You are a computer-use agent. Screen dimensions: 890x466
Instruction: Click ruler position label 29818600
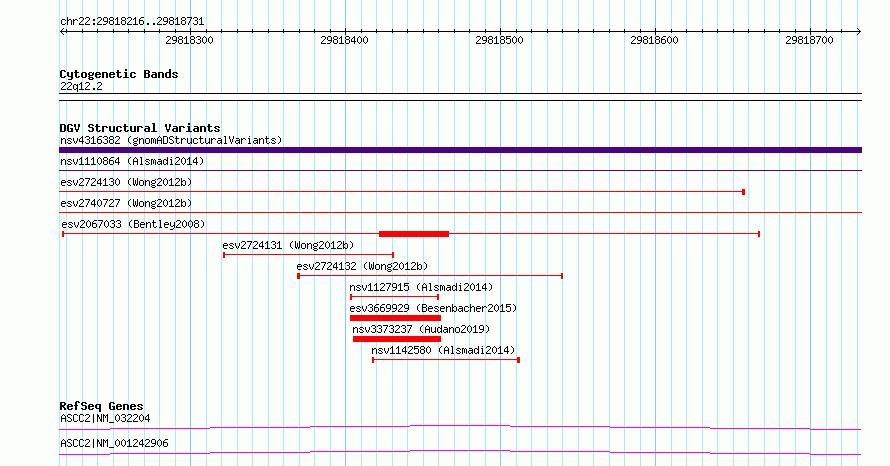[x=654, y=40]
